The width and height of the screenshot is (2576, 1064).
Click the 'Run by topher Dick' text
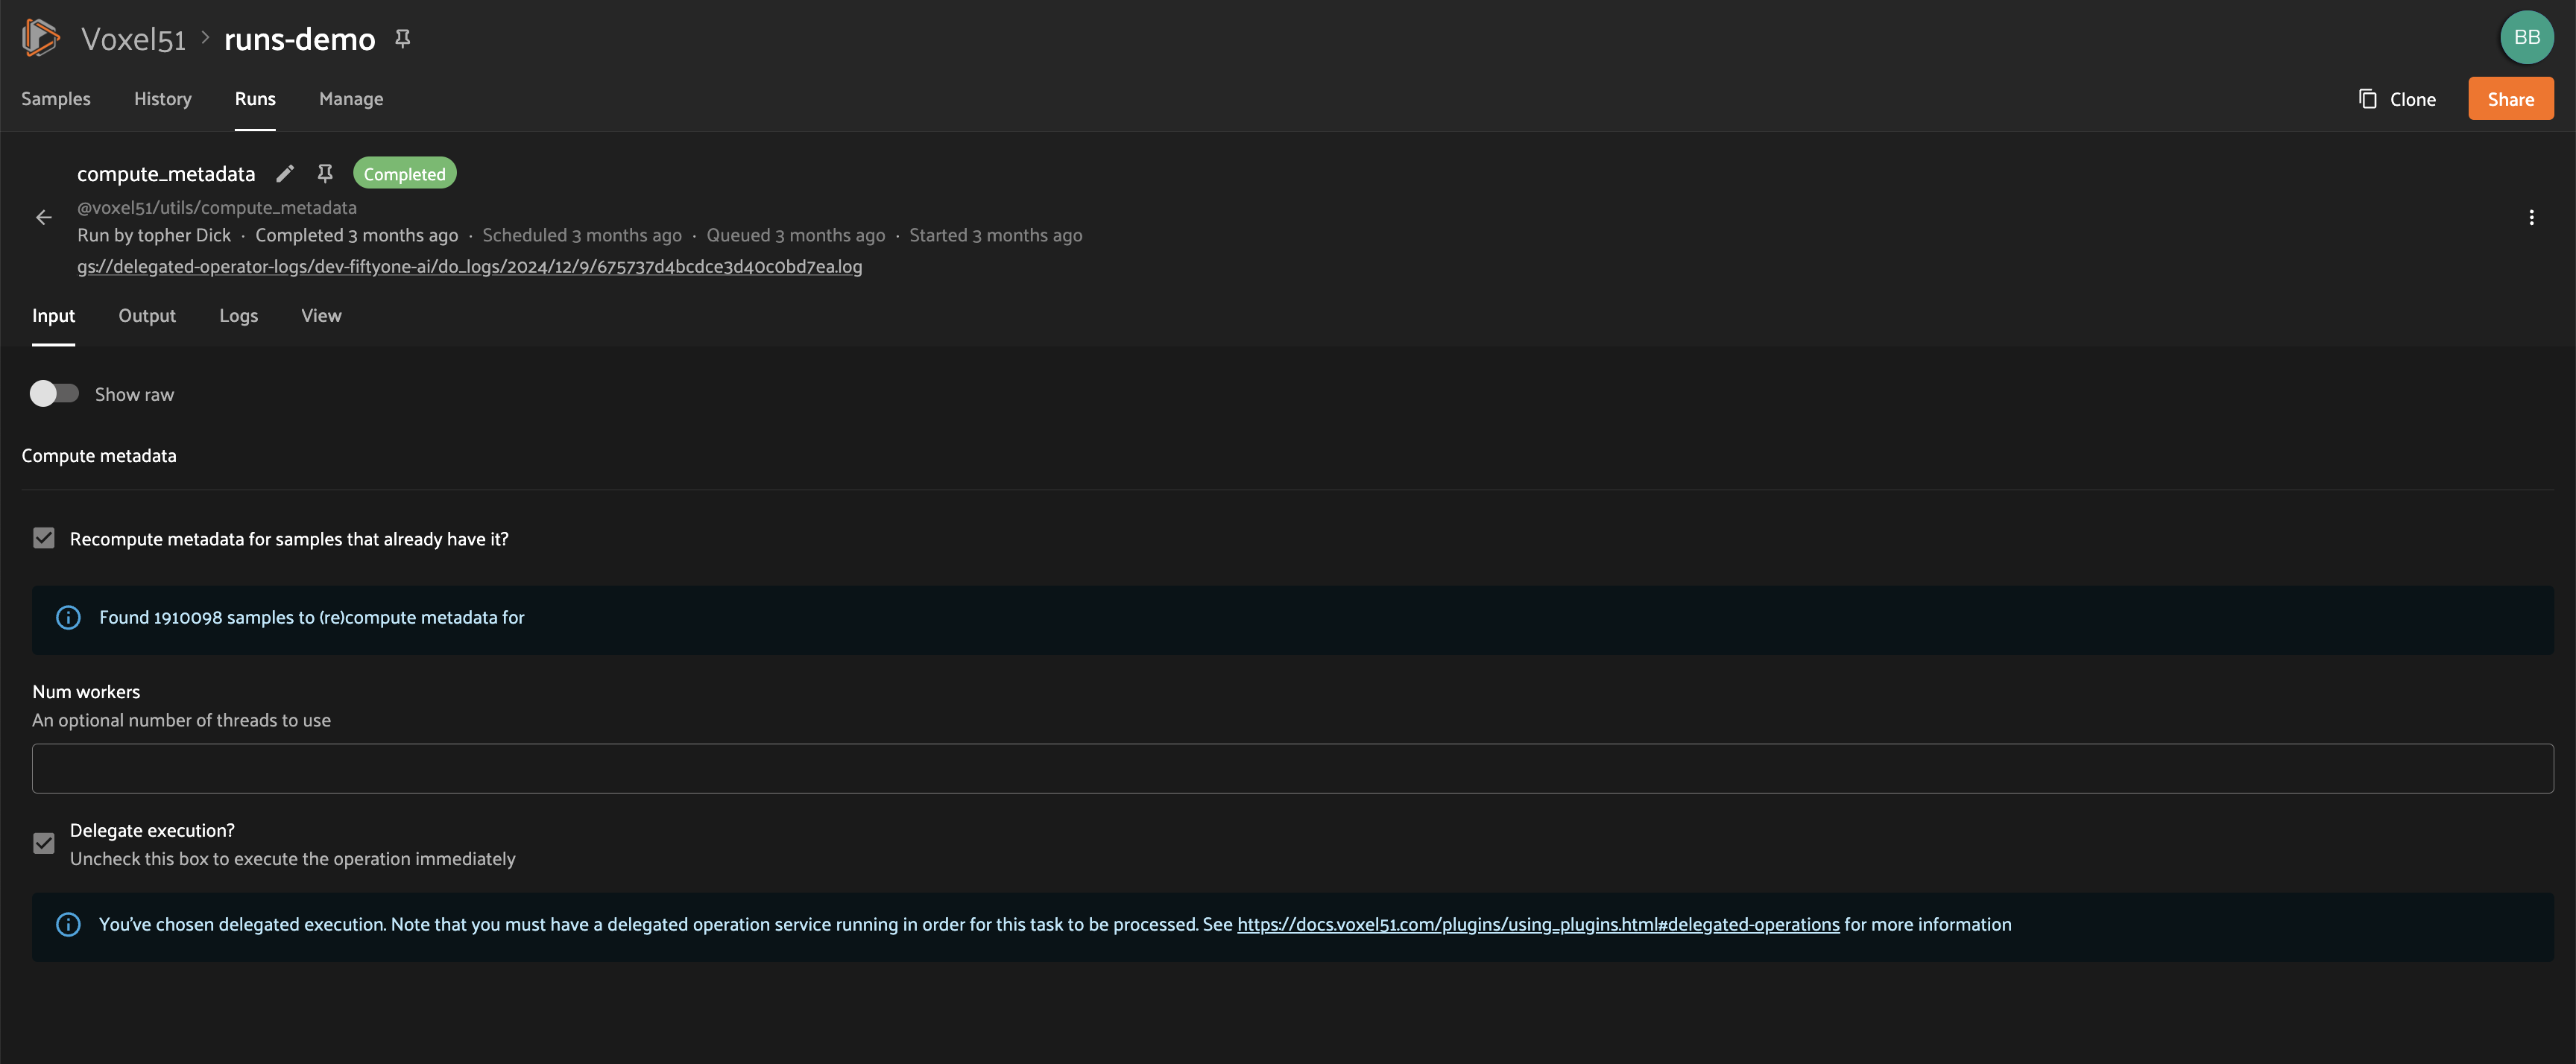(154, 236)
